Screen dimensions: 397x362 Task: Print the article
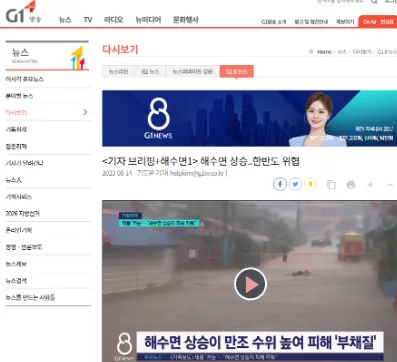click(x=351, y=184)
